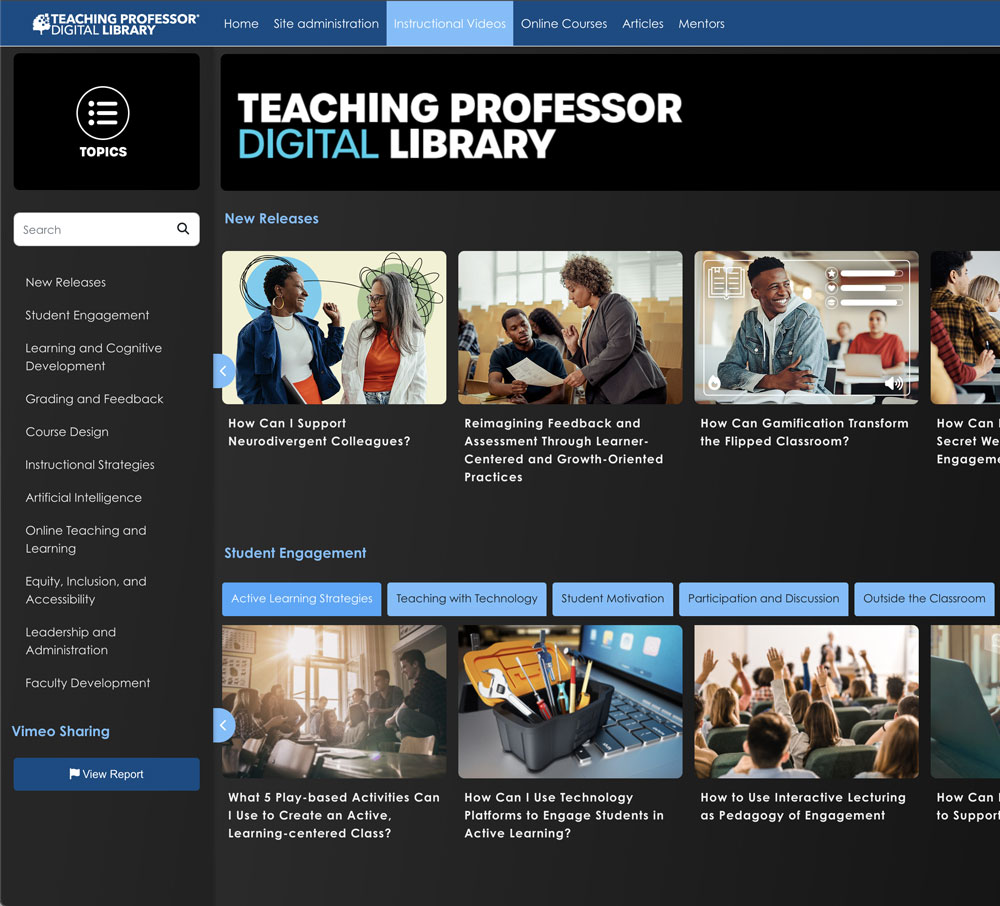The image size is (1000, 906).
Task: Click the Teaching Professor Digital Library logo
Action: [116, 24]
